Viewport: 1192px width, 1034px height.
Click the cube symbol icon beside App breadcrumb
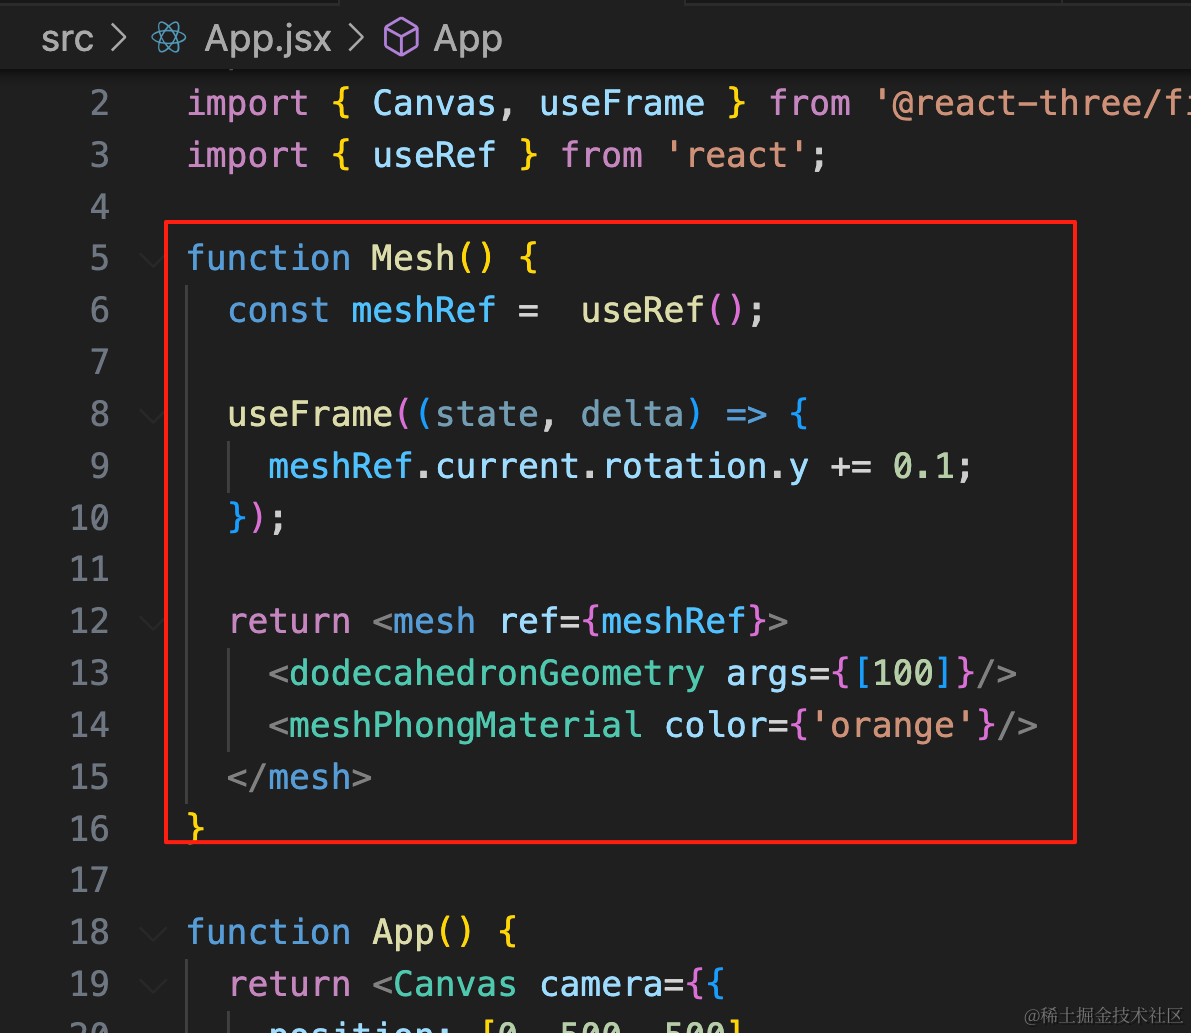click(x=401, y=37)
